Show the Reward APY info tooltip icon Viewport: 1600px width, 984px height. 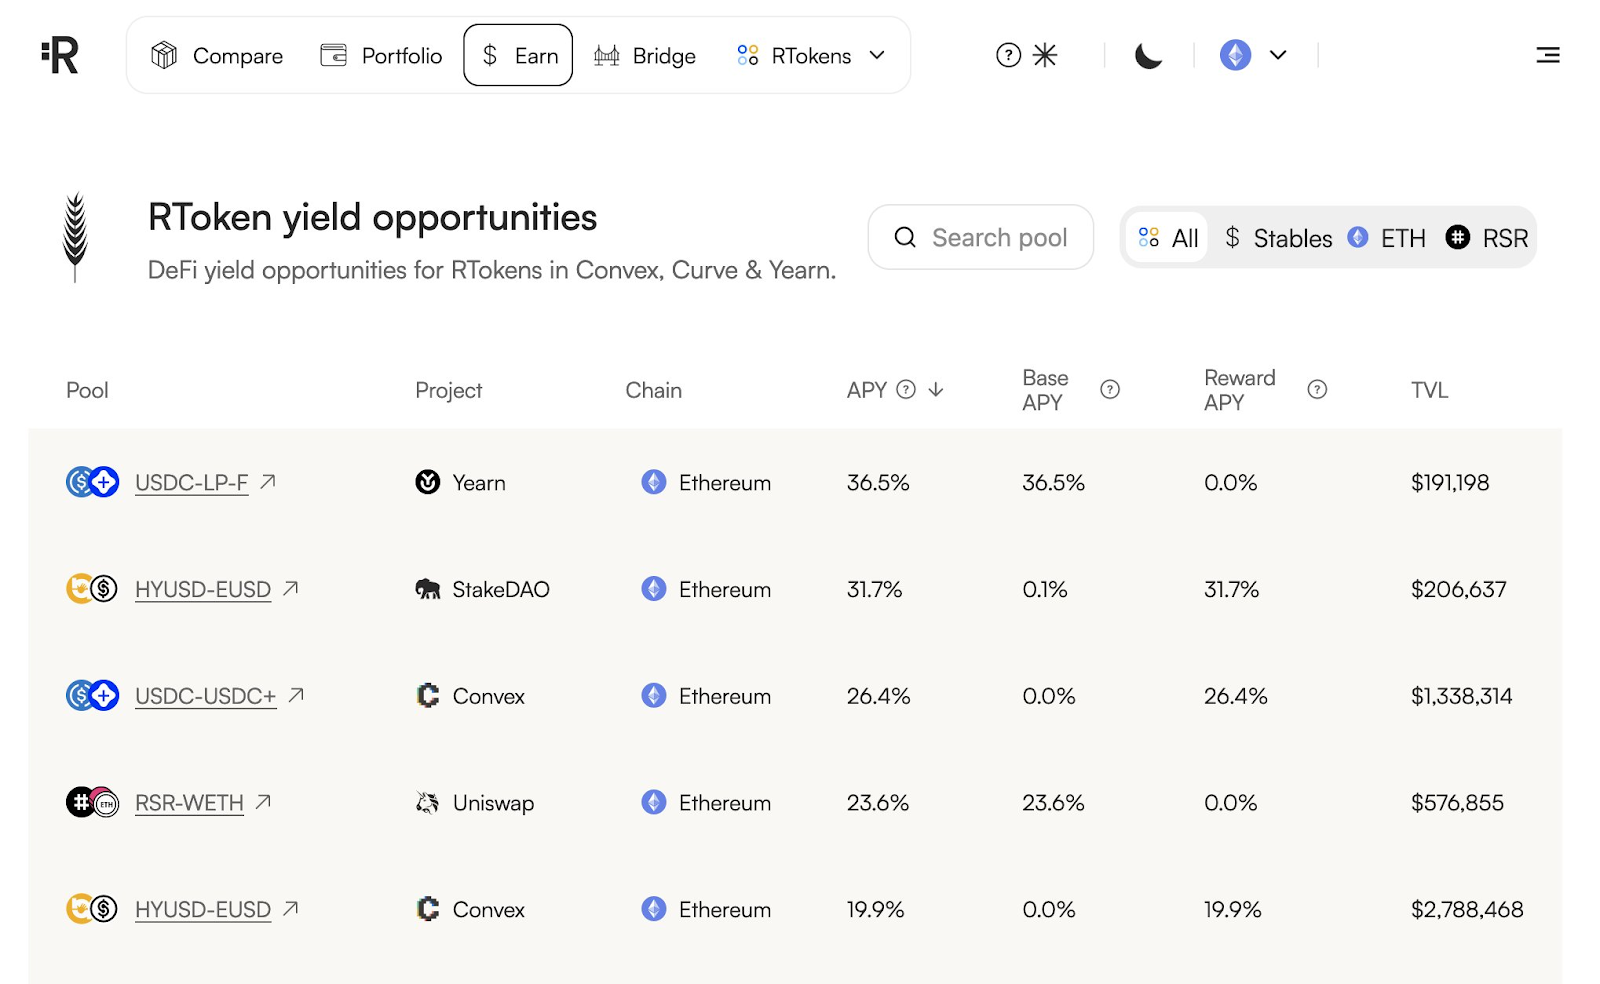pyautogui.click(x=1317, y=389)
